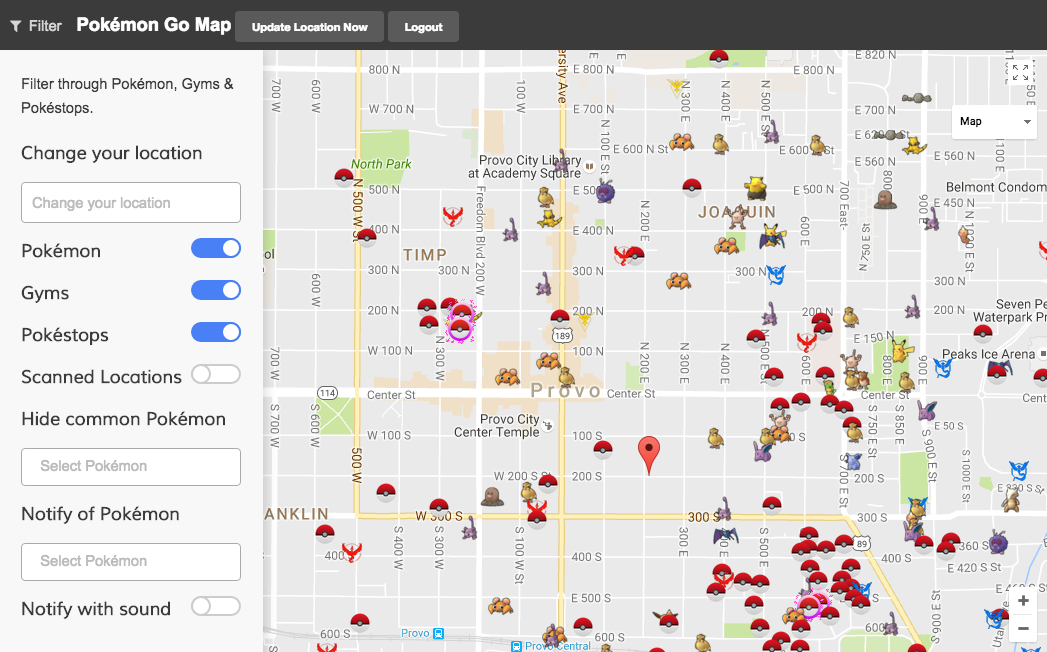Select the Venonat near 360 S

pyautogui.click(x=998, y=542)
